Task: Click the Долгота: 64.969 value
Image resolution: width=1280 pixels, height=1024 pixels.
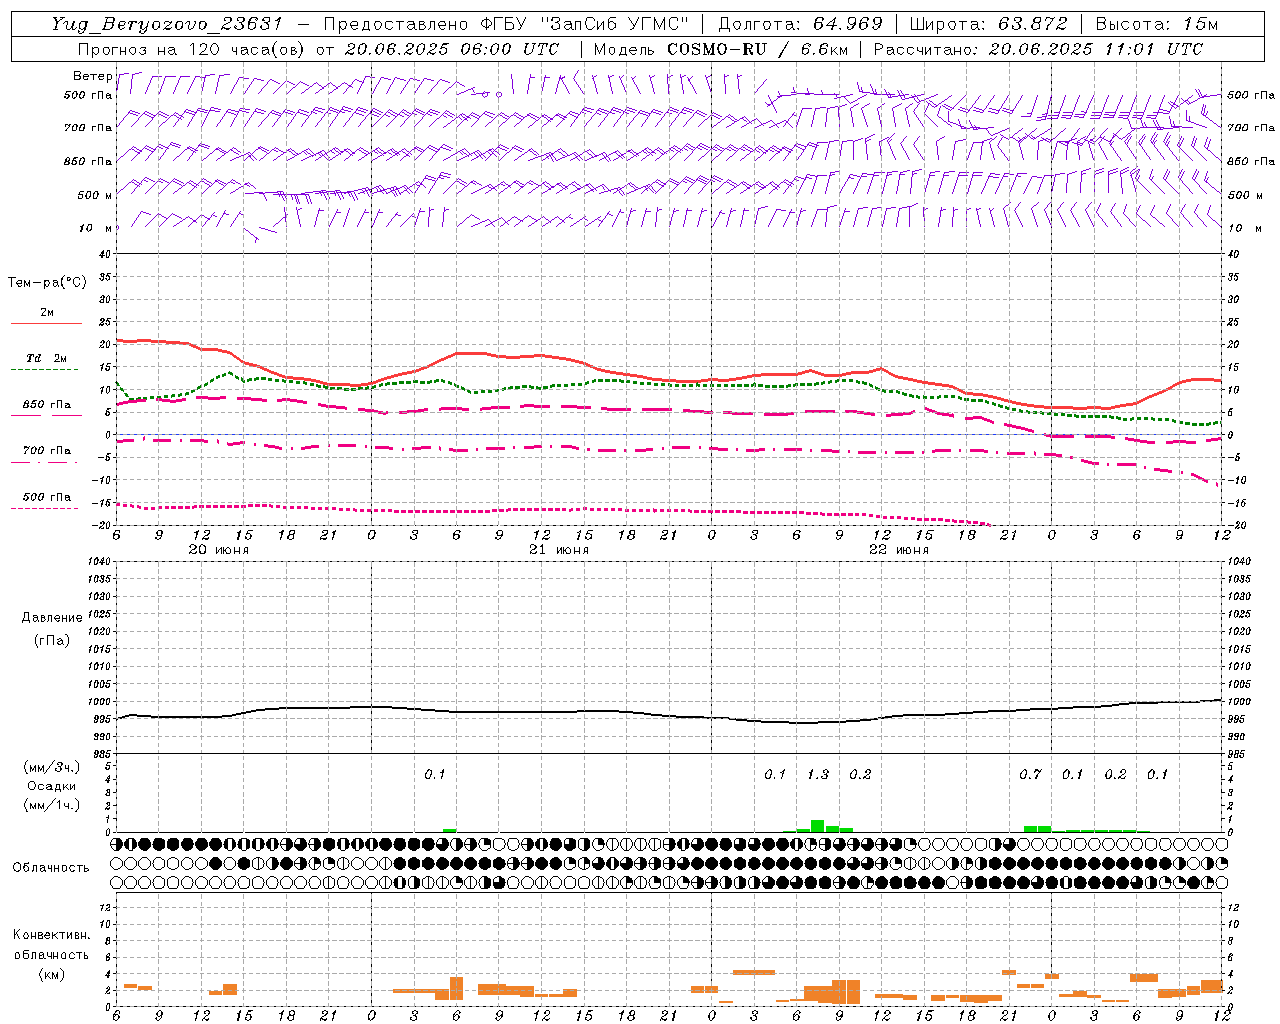Action: pos(800,24)
